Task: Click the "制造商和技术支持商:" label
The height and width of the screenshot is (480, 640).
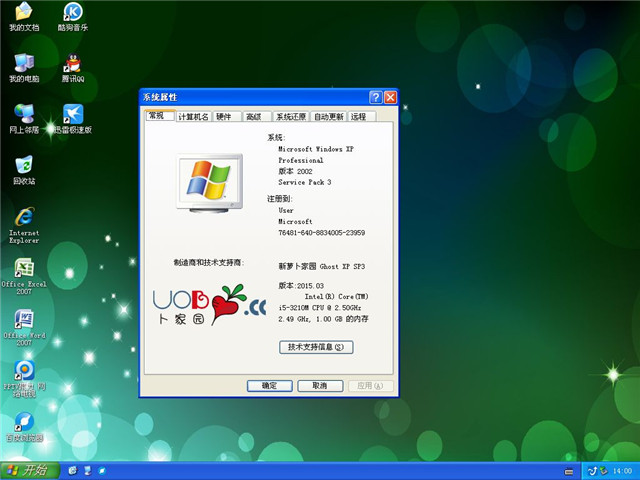Action: 209,263
